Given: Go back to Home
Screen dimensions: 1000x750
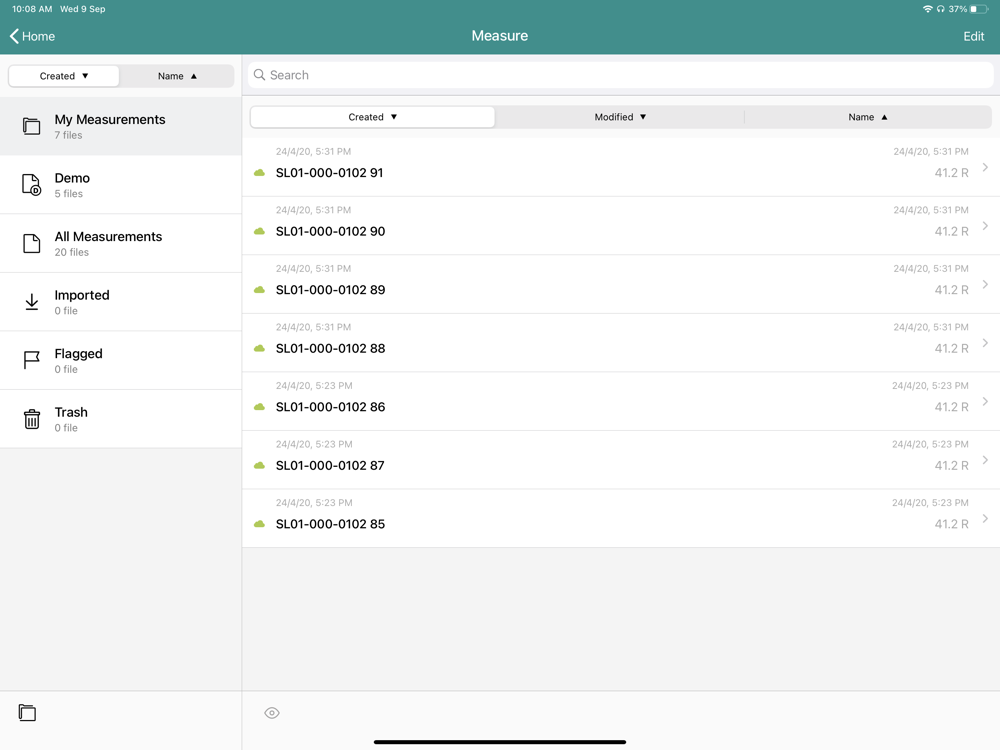Looking at the screenshot, I should click(32, 36).
